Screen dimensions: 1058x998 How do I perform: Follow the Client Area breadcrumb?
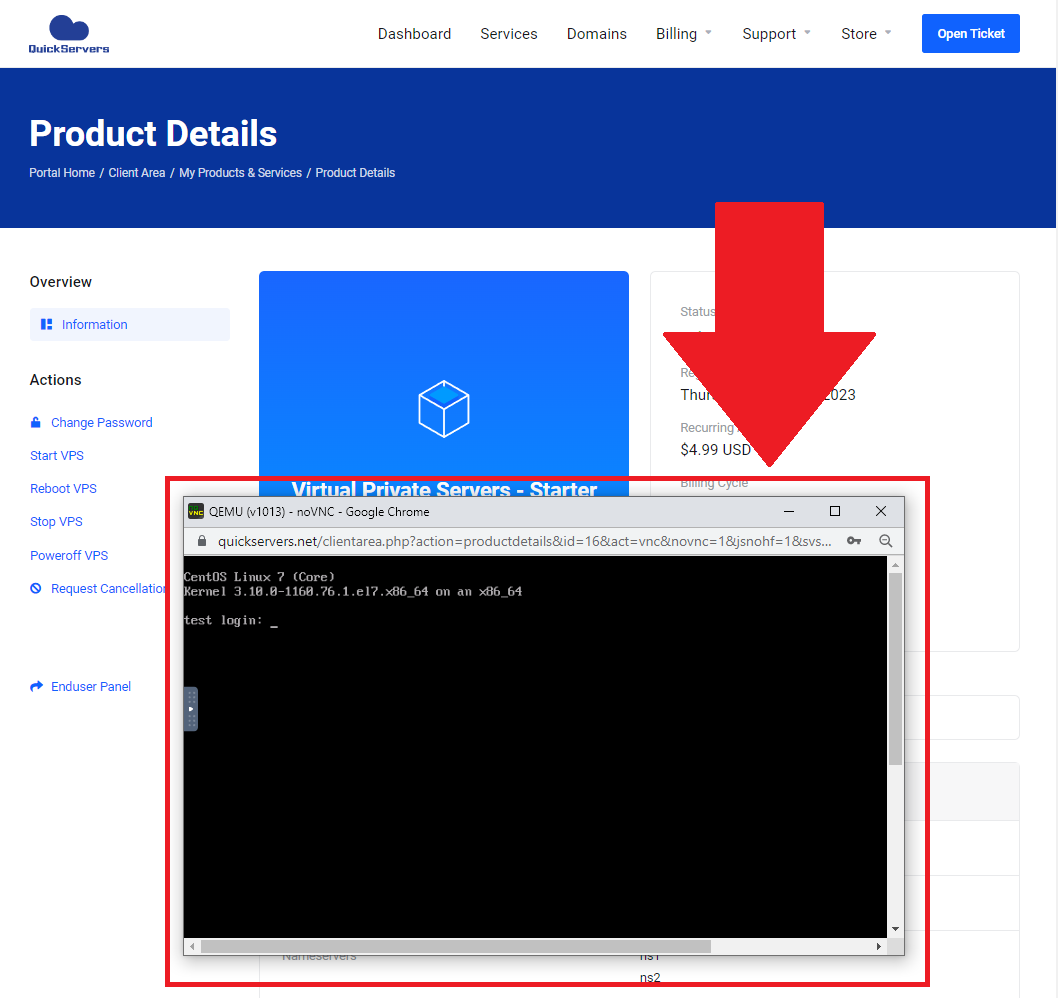point(137,173)
